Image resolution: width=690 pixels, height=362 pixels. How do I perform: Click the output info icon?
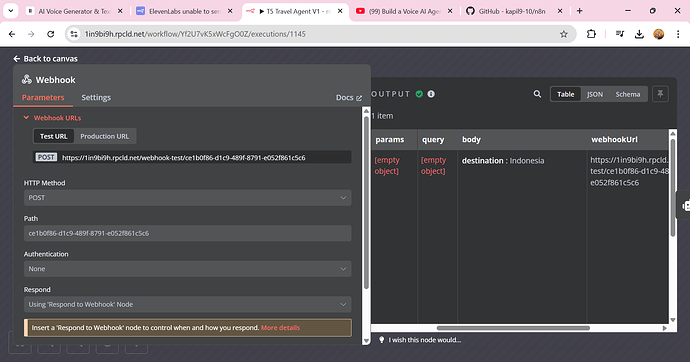431,94
